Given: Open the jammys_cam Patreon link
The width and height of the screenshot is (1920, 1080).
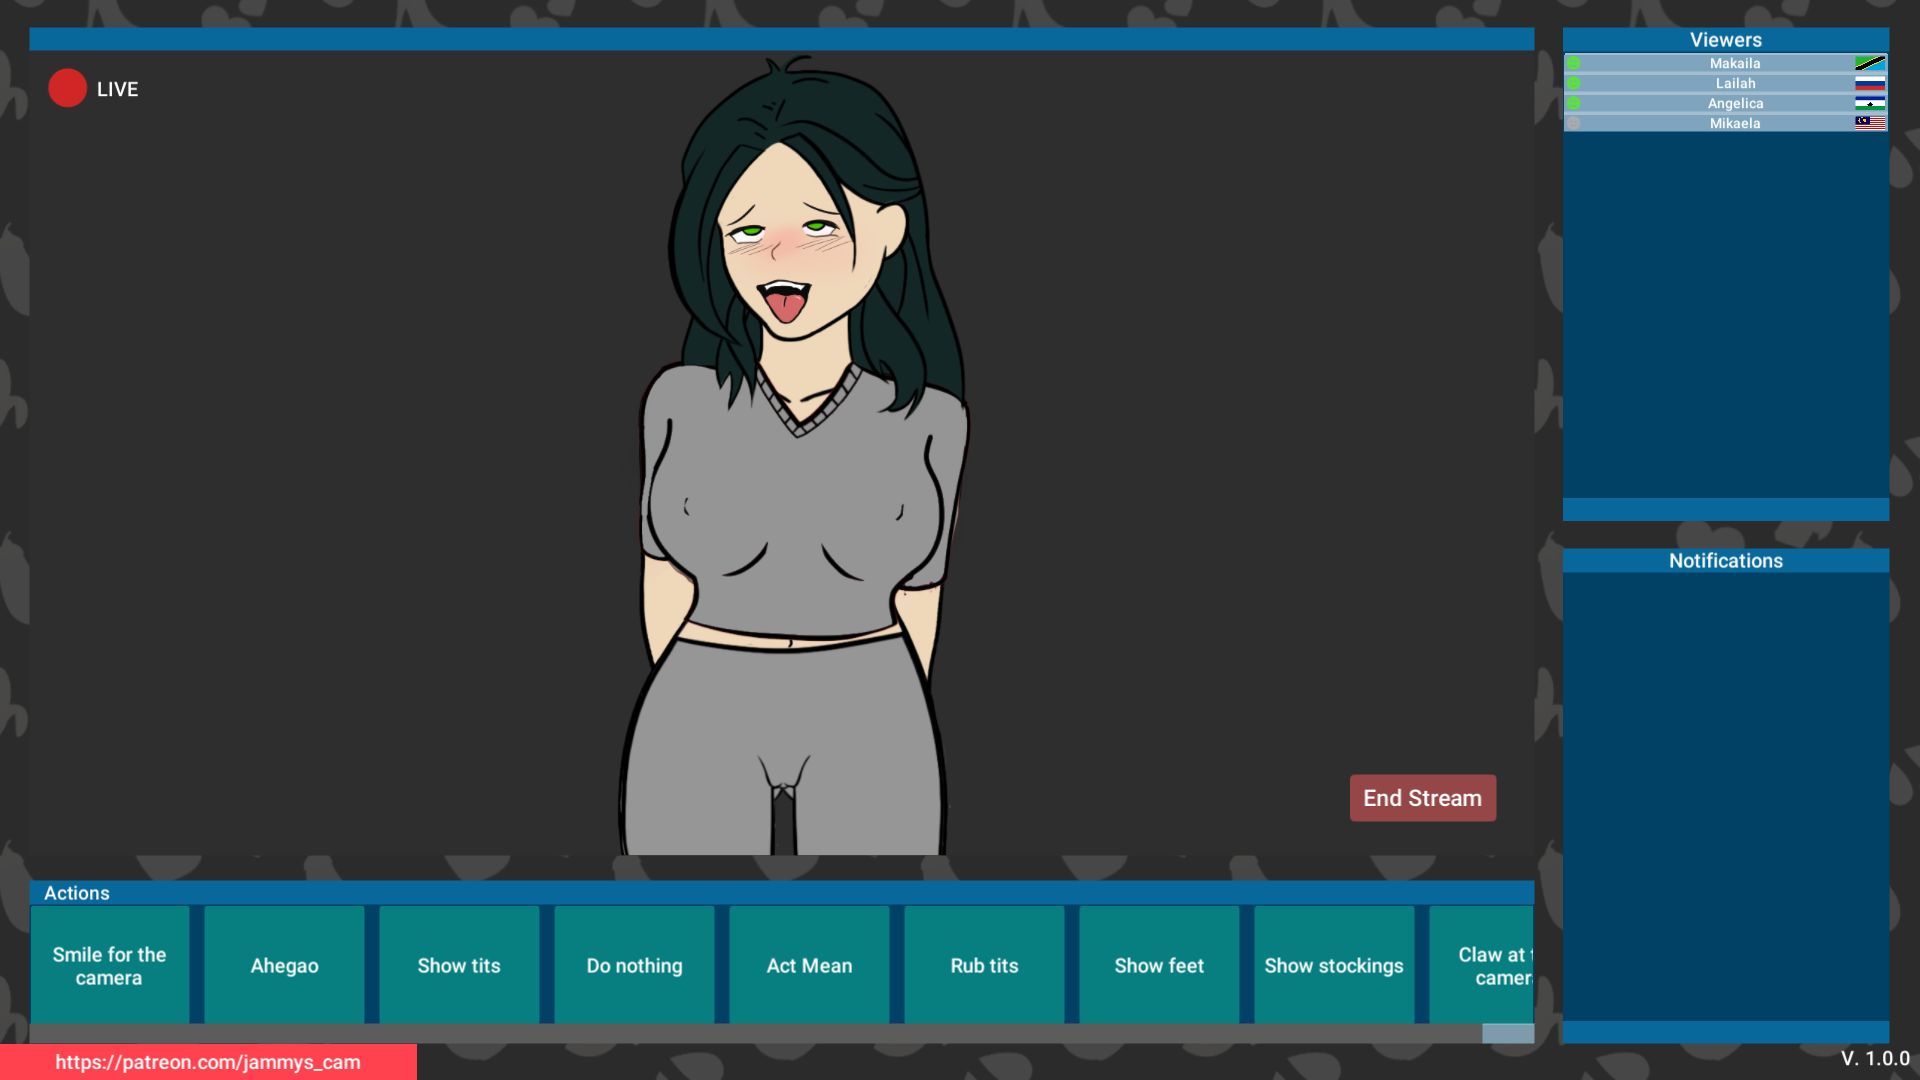Looking at the screenshot, I should 208,1063.
